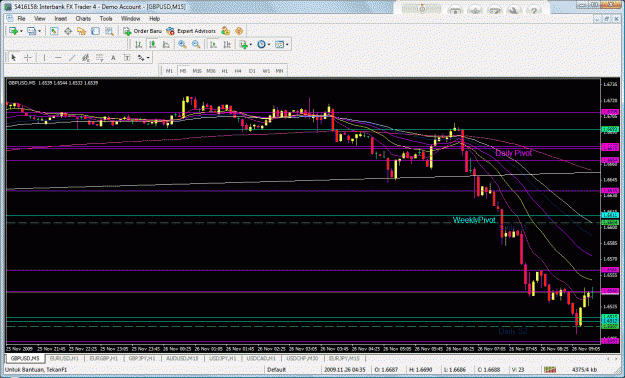
Task: Zoom in on the chart
Action: point(183,45)
